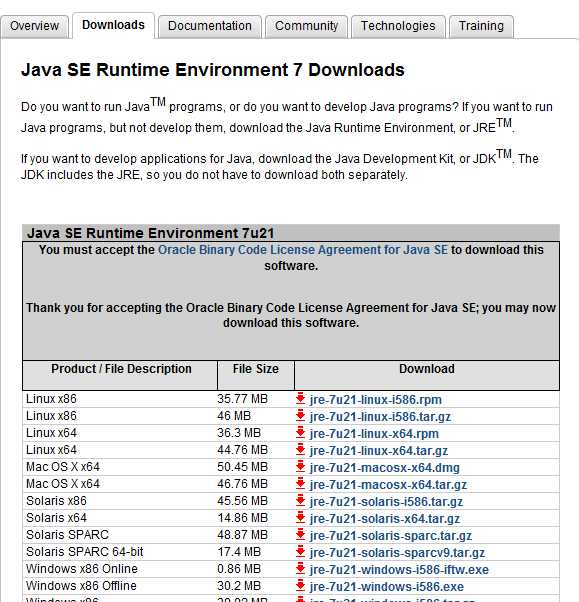Switch to the Documentation tab
Image resolution: width=579 pixels, height=602 pixels.
click(x=210, y=26)
